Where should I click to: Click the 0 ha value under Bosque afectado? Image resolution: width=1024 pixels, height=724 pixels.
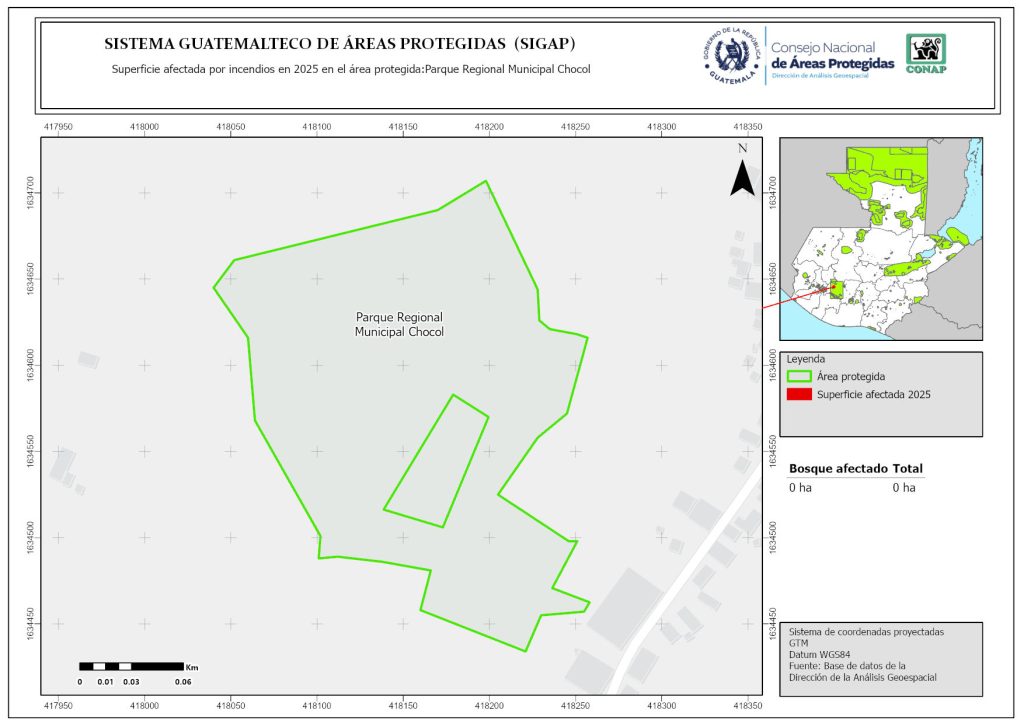pos(799,488)
